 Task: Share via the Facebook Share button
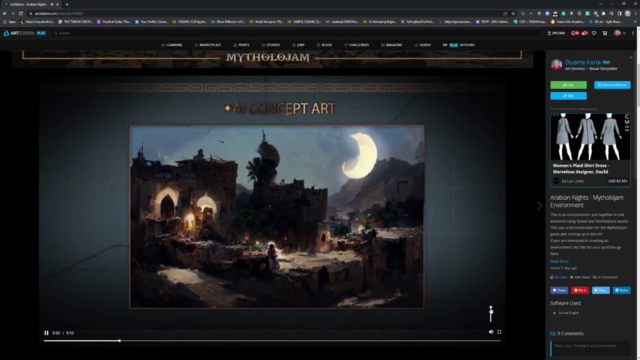tap(559, 290)
